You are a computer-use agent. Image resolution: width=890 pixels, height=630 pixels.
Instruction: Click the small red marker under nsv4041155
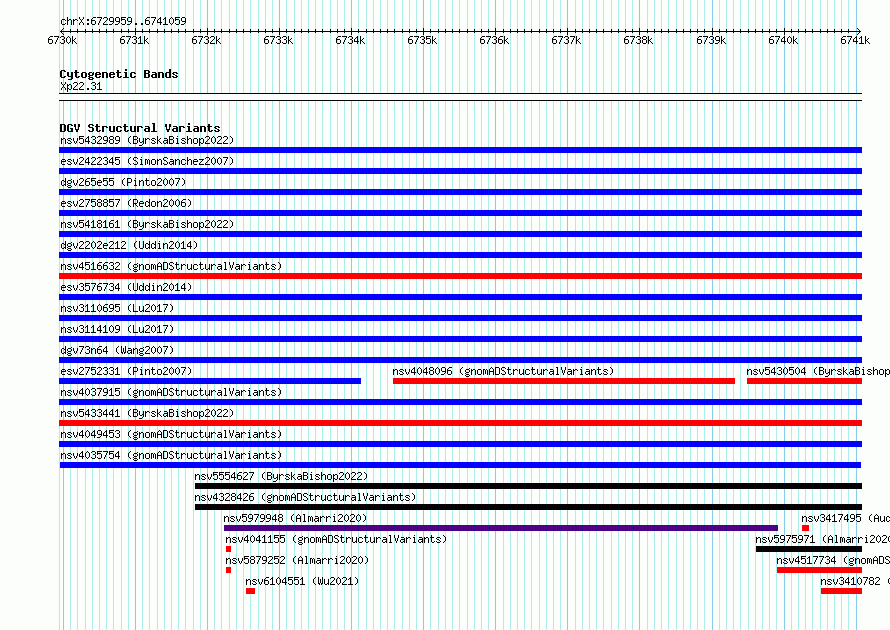pos(228,549)
